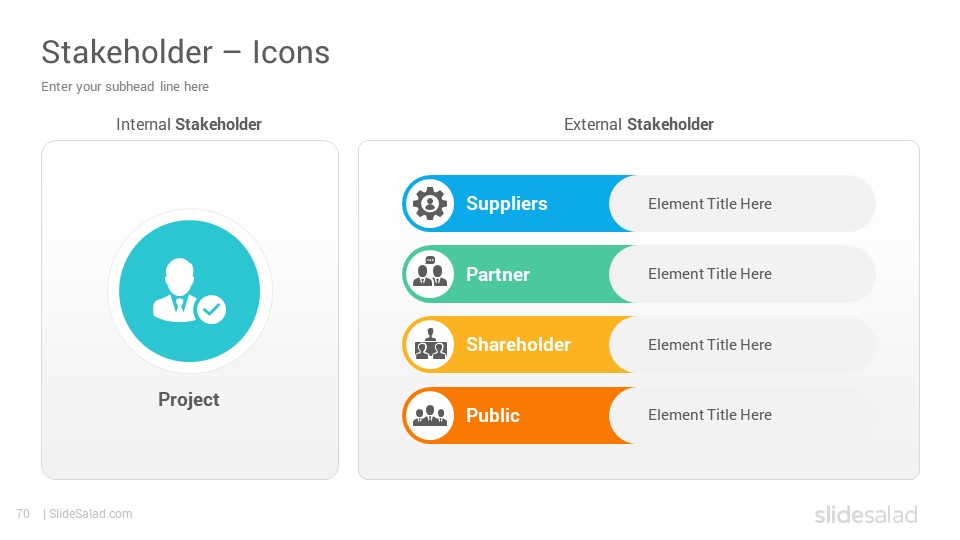Select Element Title Here beside Suppliers
This screenshot has width=960, height=540.
click(710, 204)
